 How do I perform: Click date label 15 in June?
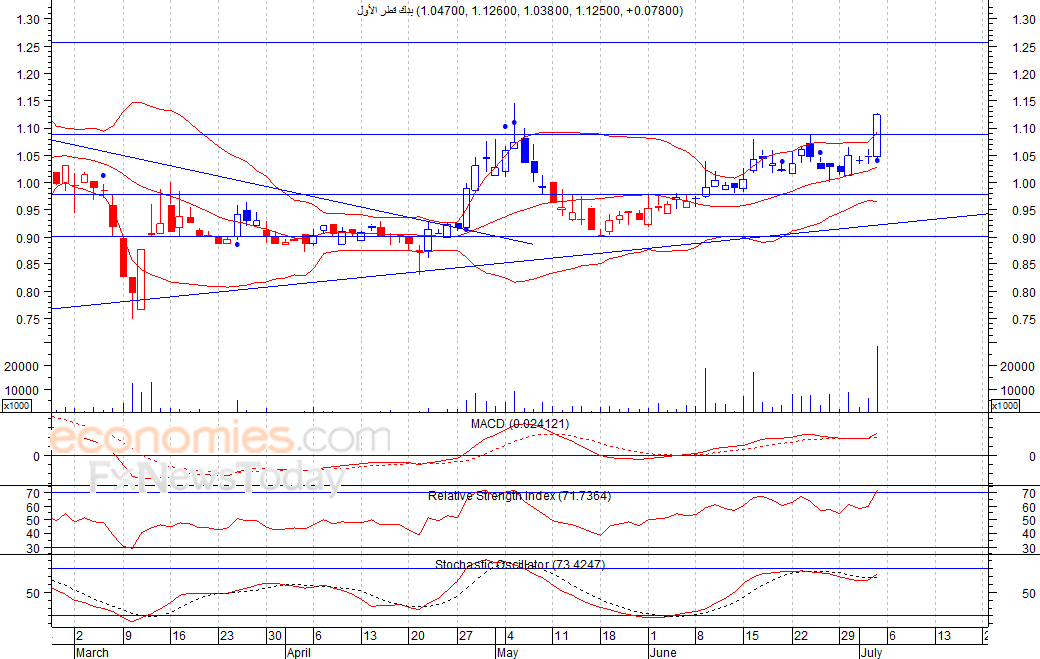click(x=751, y=636)
